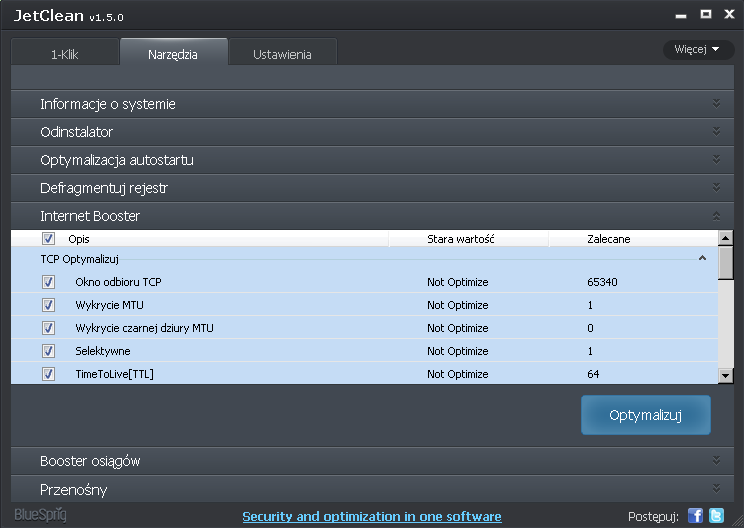Open the Facebook page icon
Screen dimensions: 744x528
696,516
